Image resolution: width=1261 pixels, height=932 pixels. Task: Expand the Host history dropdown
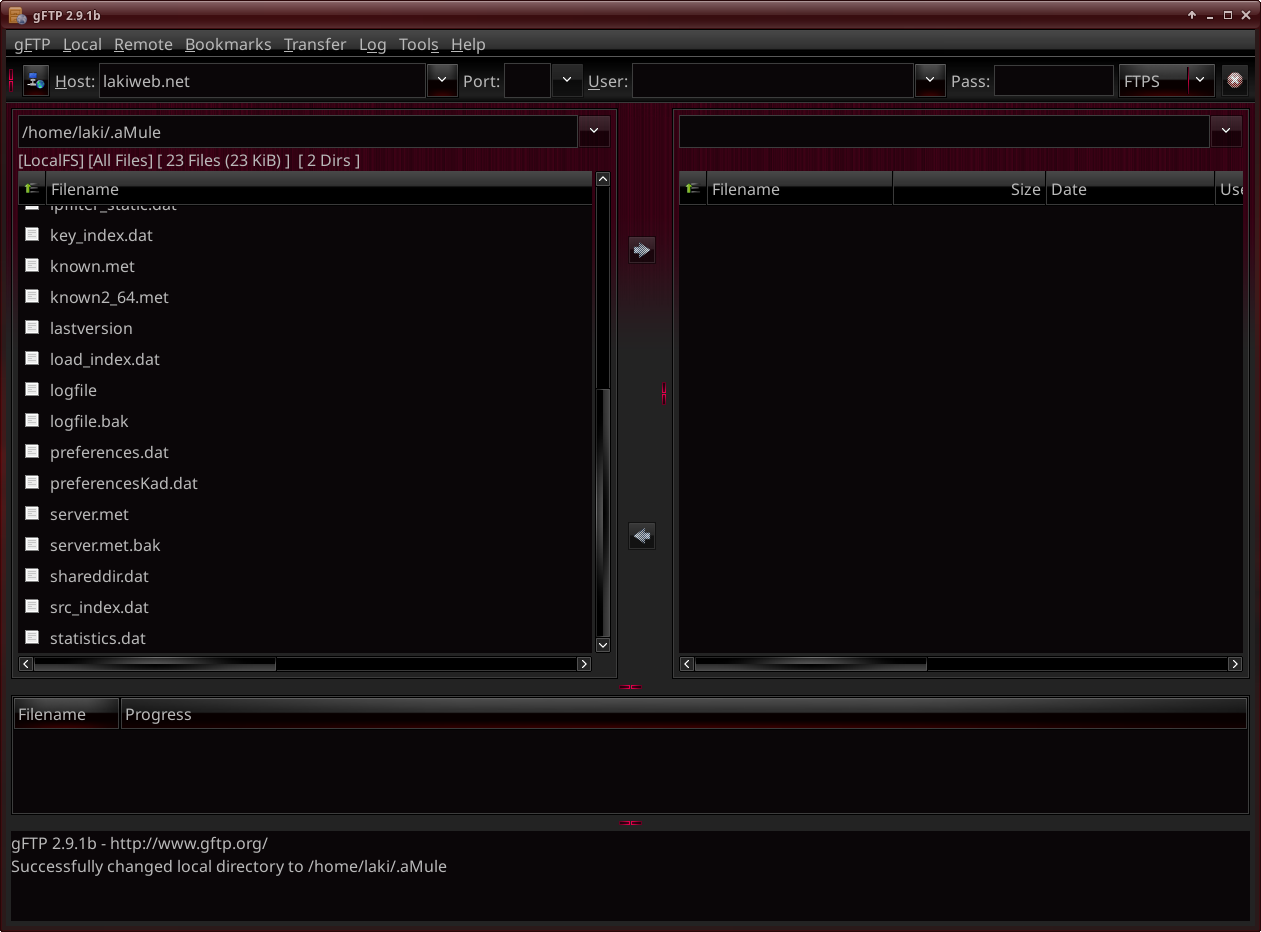pyautogui.click(x=442, y=81)
